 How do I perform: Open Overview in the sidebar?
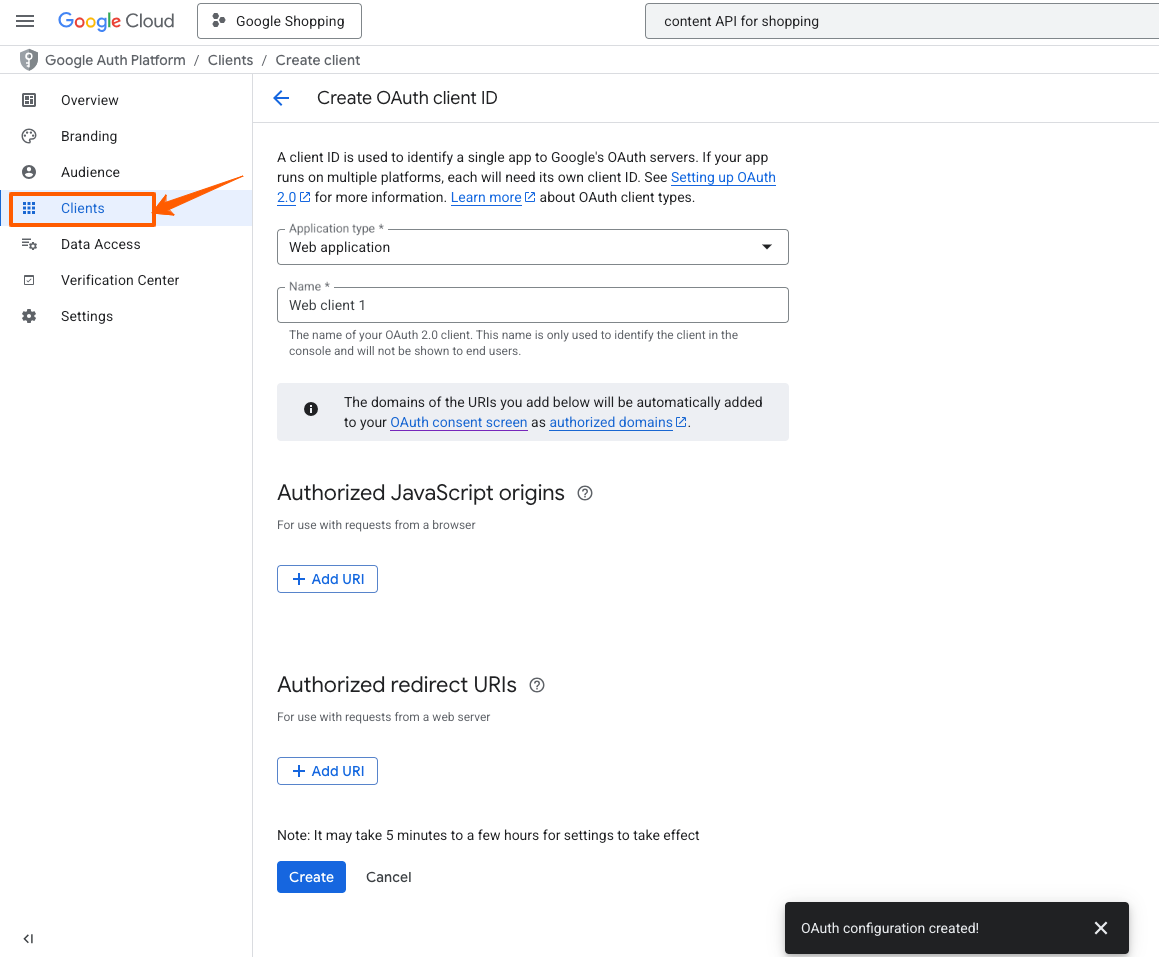click(x=89, y=100)
